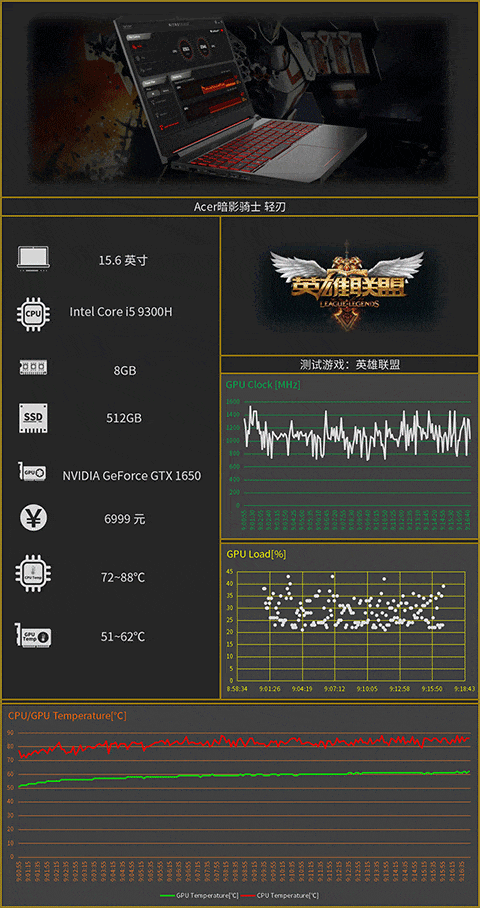Screen dimensions: 480x908
Task: Click the red CPU Temperature legend entry
Action: (x=276, y=896)
